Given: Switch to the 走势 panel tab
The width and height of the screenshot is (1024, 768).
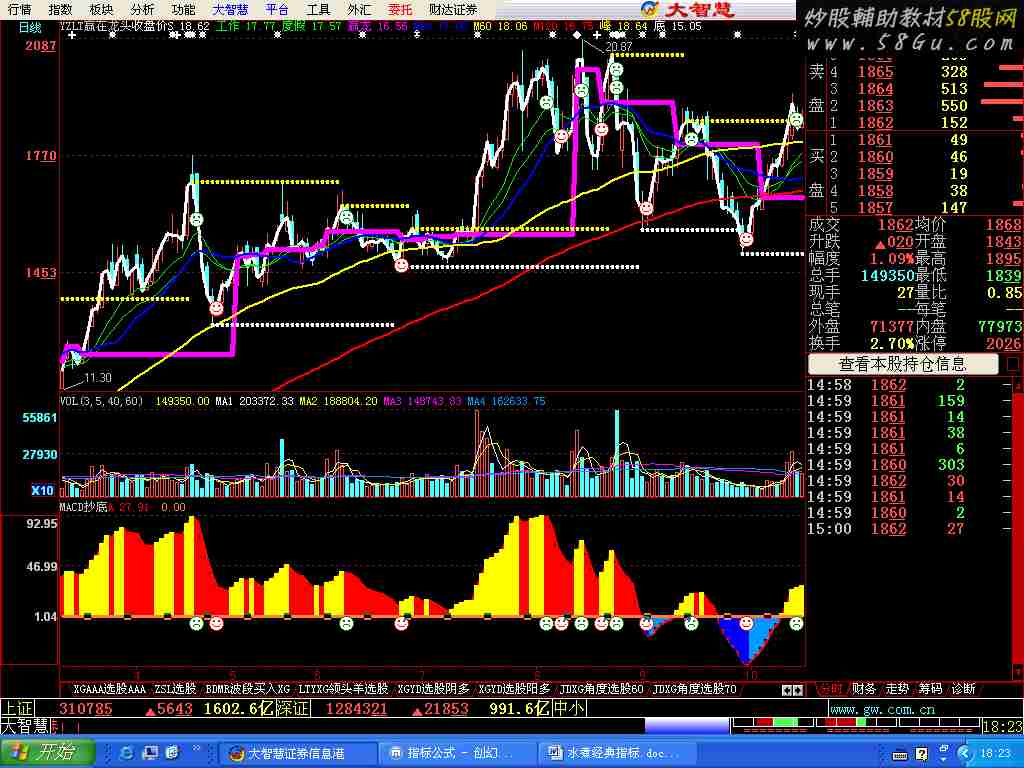Looking at the screenshot, I should click(897, 688).
